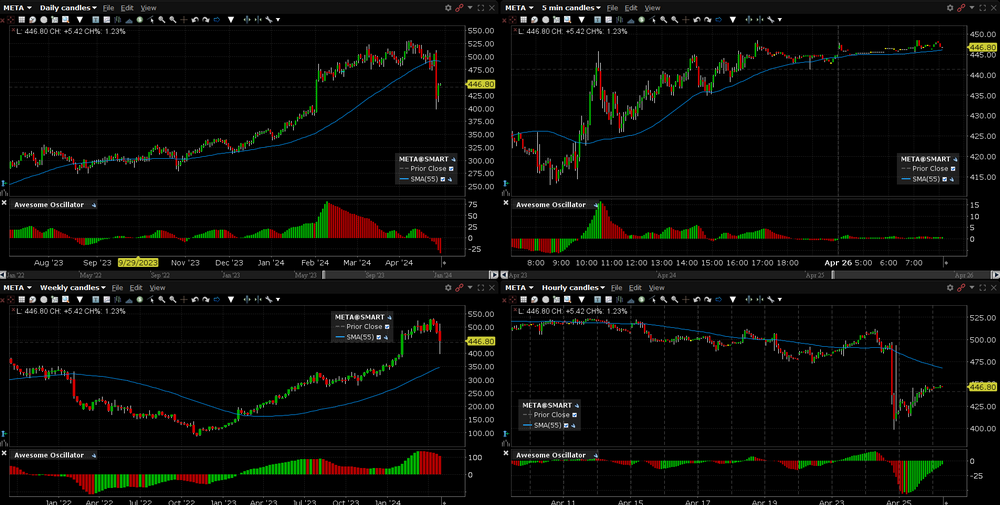
Task: Select crosshair tool in Weekly chart toolbar
Action: pyautogui.click(x=184, y=299)
